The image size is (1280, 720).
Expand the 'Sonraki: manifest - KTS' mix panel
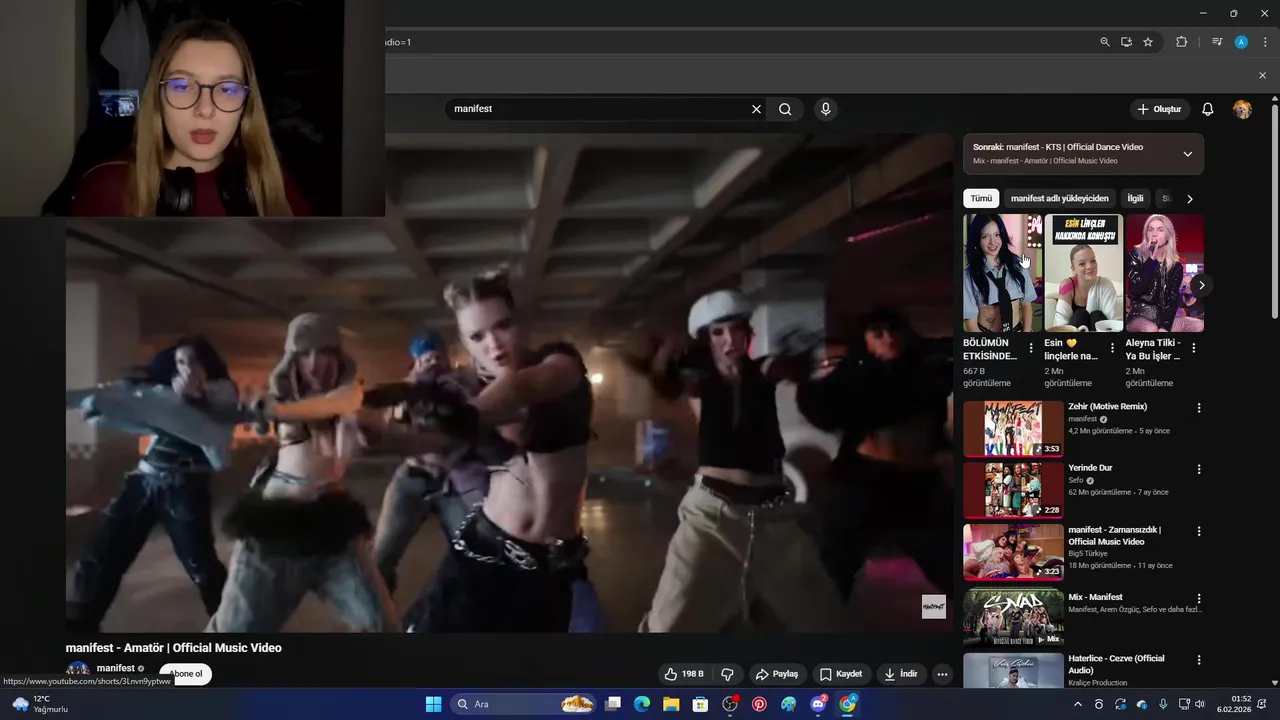pyautogui.click(x=1187, y=154)
